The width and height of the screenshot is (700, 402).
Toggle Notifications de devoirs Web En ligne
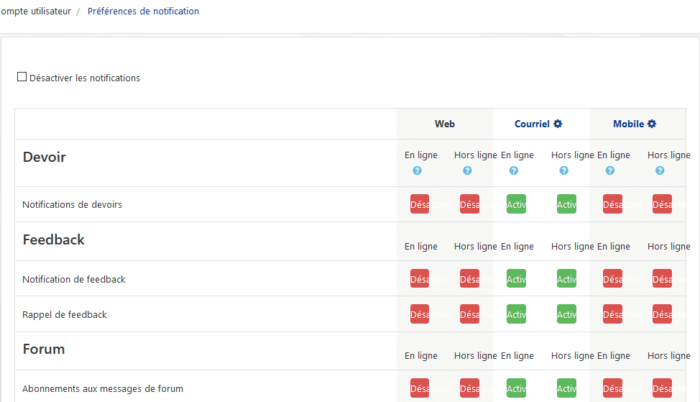pos(420,204)
